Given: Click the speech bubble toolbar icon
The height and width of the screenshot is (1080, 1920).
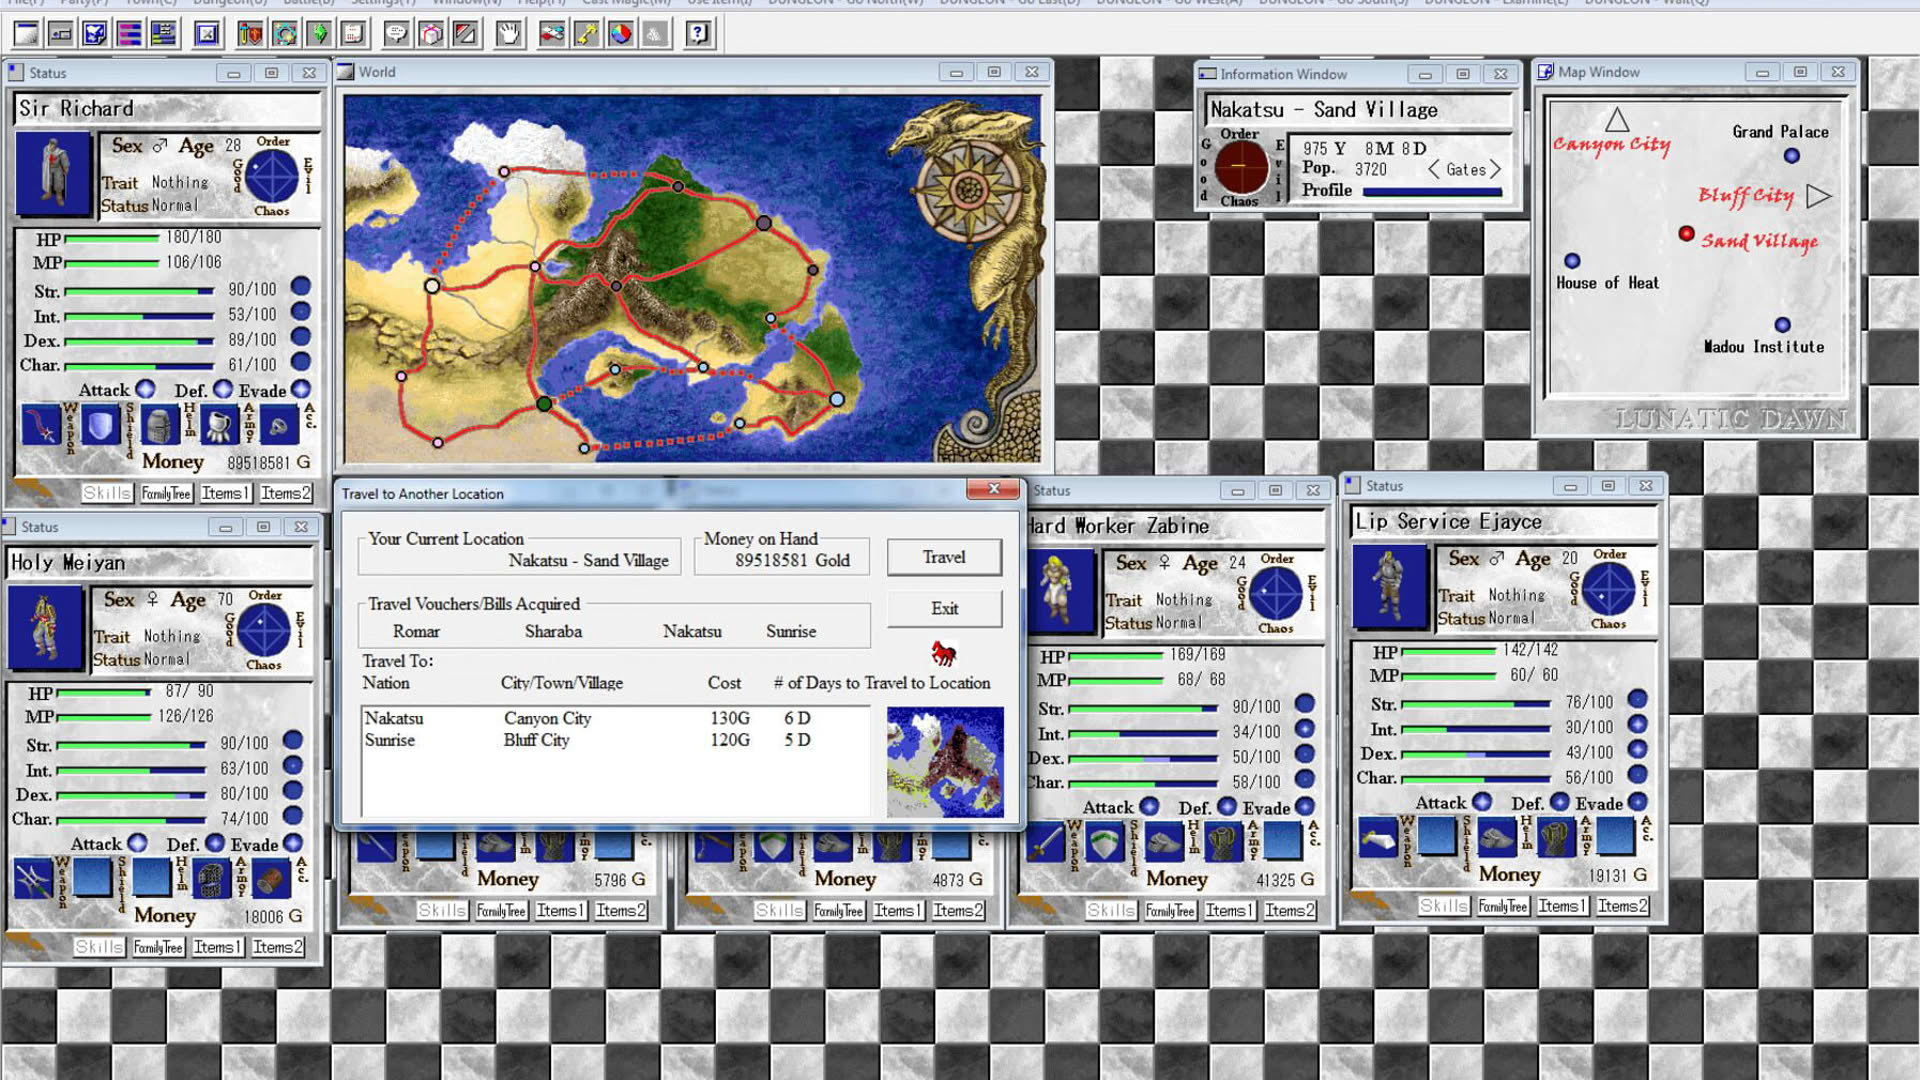Looking at the screenshot, I should coord(397,34).
